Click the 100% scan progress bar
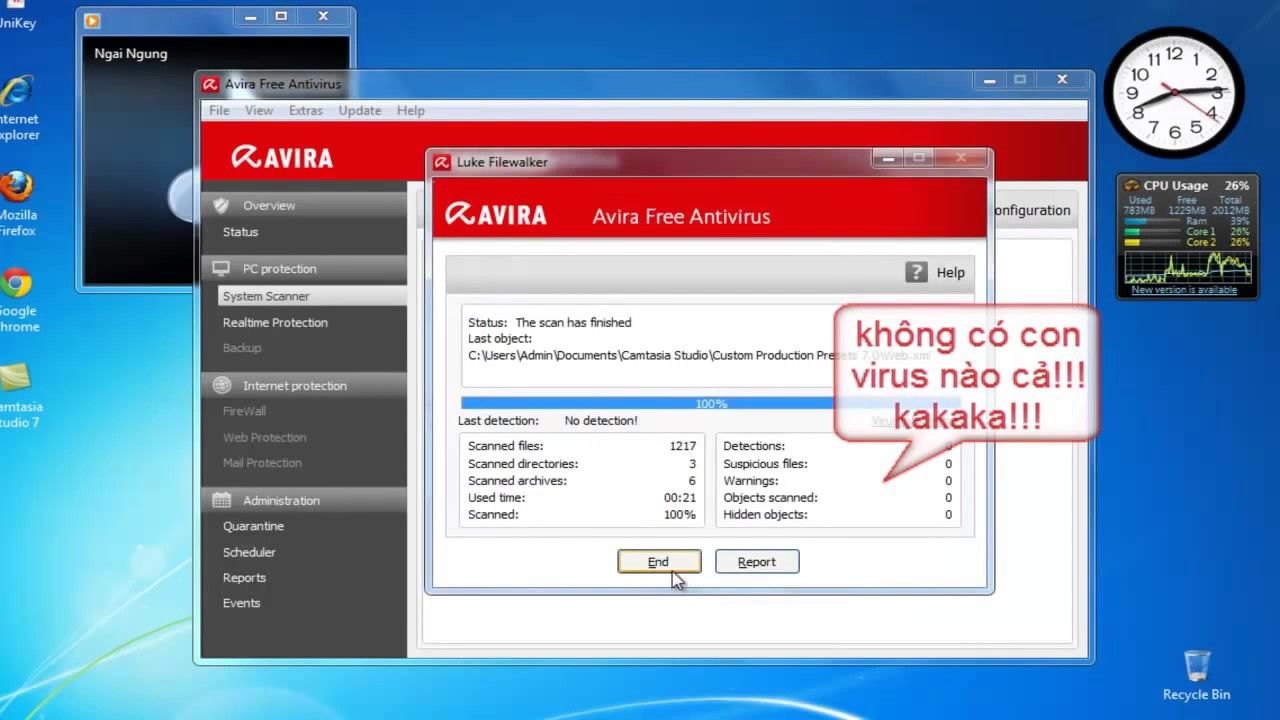The image size is (1280, 720). (x=710, y=404)
